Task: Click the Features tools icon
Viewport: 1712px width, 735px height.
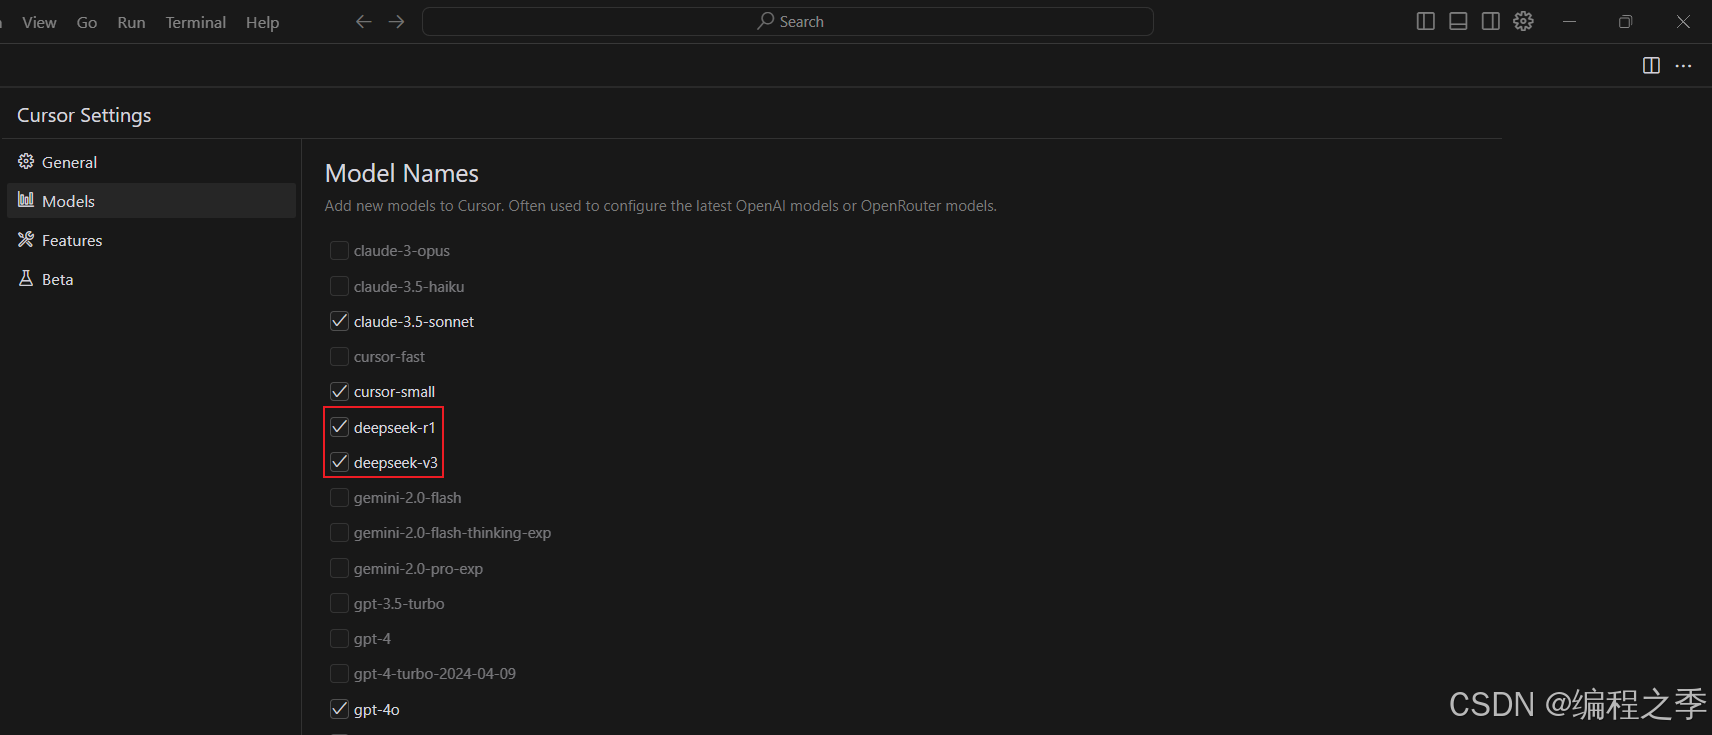Action: point(26,239)
